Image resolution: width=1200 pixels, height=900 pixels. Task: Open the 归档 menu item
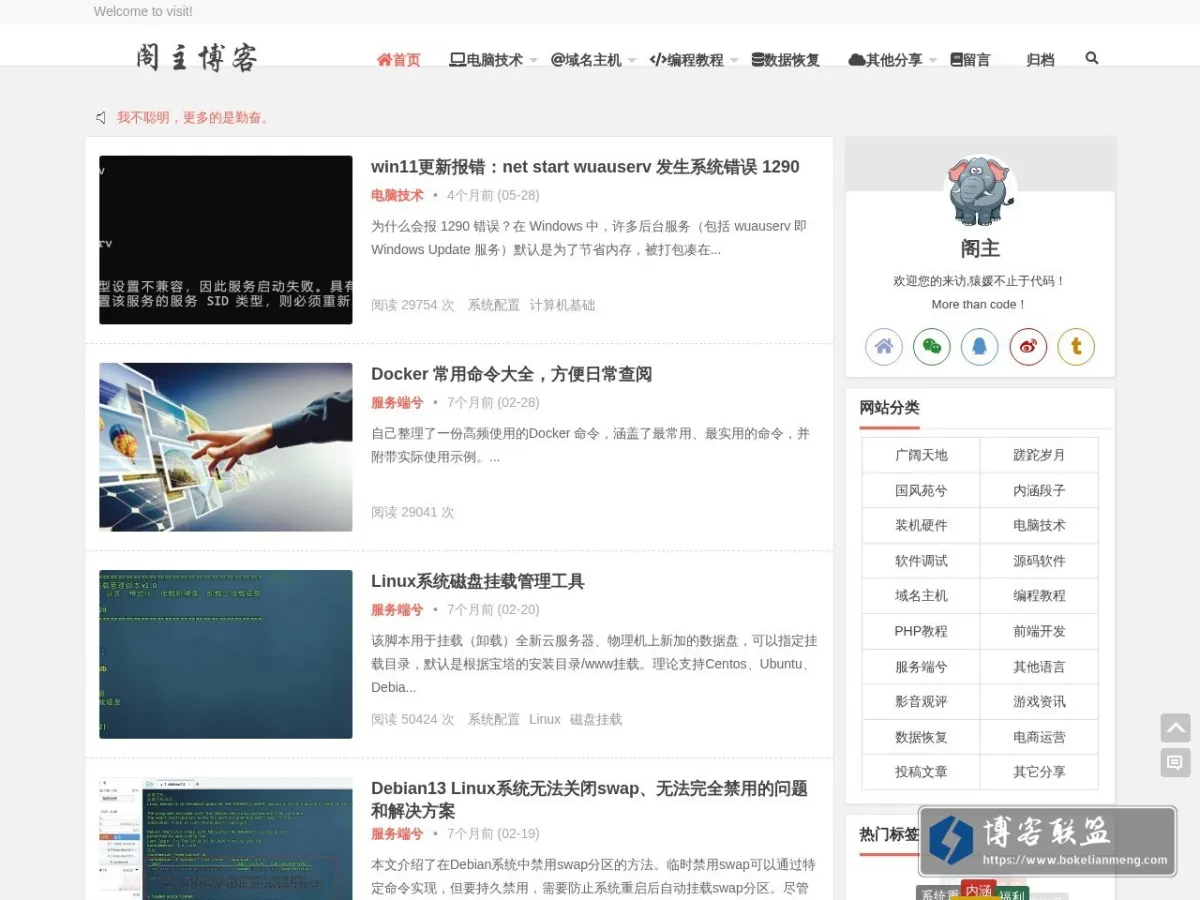(1040, 60)
